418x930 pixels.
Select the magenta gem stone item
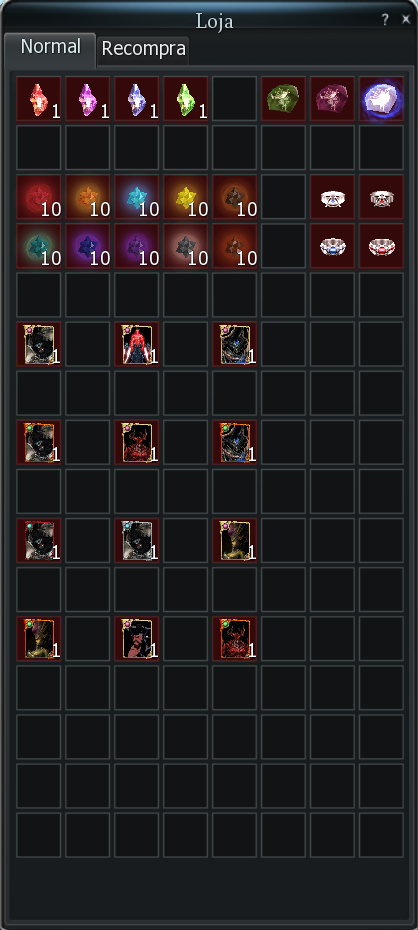tap(333, 98)
